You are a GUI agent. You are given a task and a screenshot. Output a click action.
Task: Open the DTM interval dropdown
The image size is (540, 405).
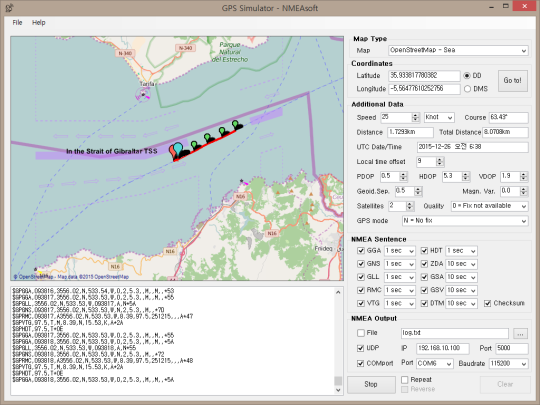461,303
